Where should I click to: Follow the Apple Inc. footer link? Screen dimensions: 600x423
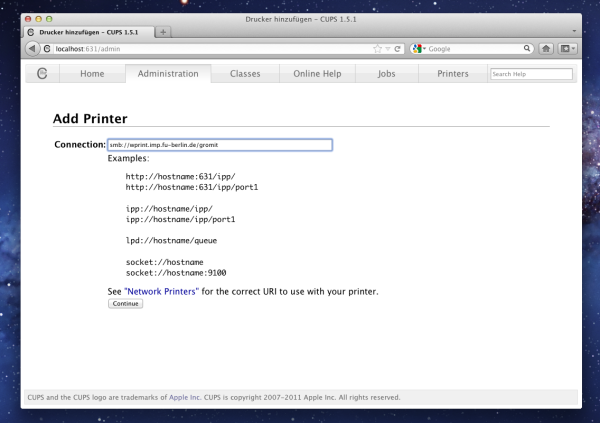point(185,397)
